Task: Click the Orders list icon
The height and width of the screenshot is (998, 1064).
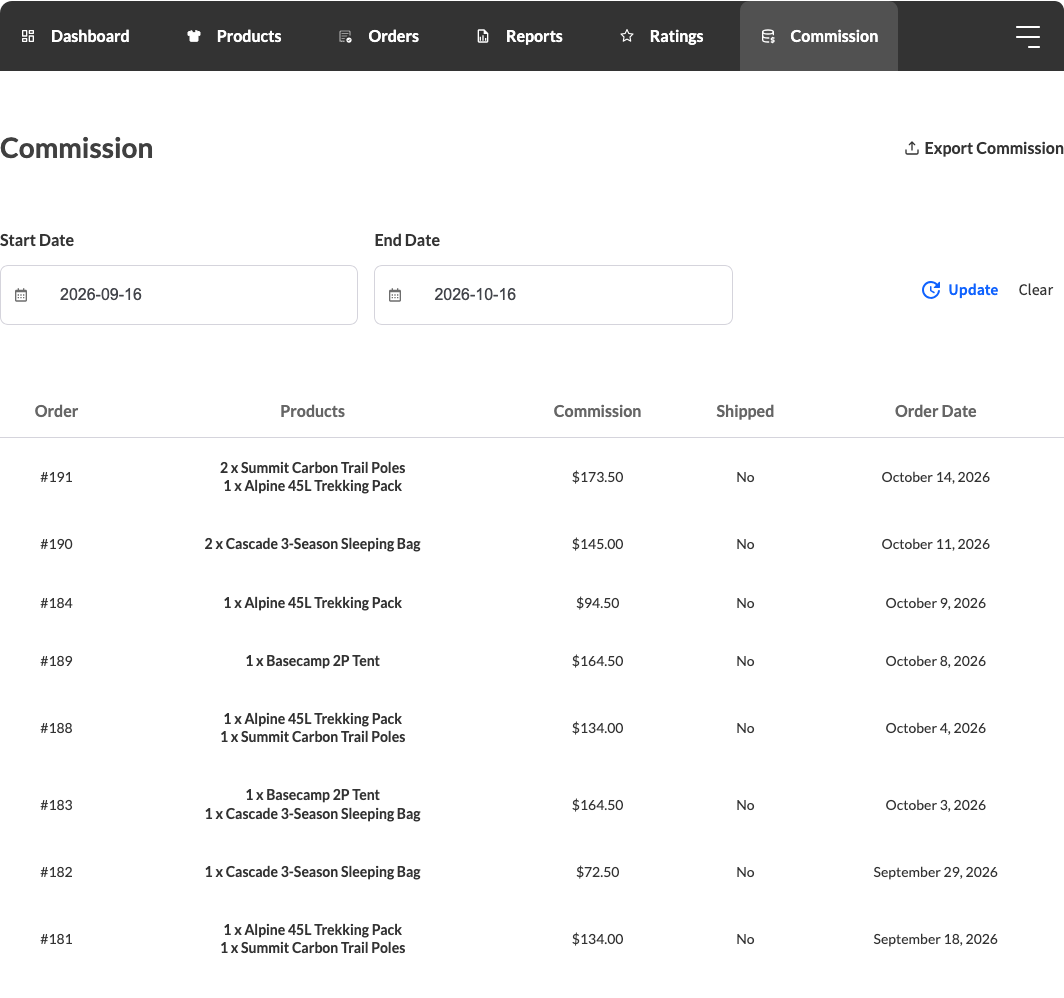Action: (x=345, y=36)
